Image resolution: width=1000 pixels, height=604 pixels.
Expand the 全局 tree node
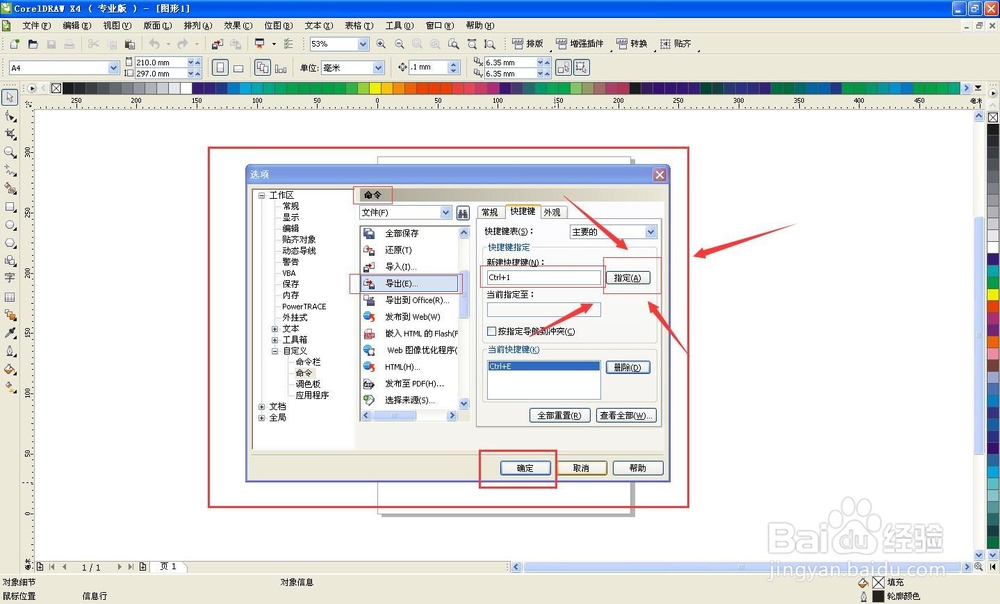tap(261, 418)
